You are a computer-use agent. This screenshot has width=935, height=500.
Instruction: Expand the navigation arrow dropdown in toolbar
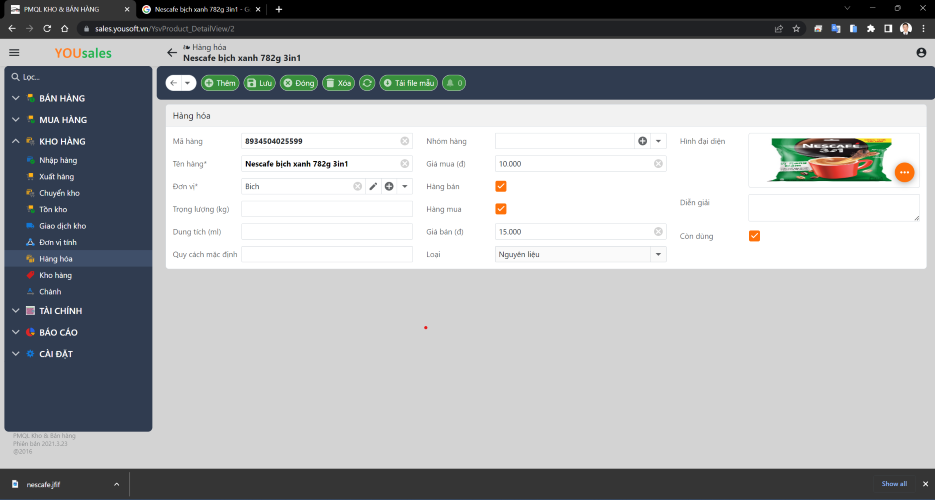188,83
